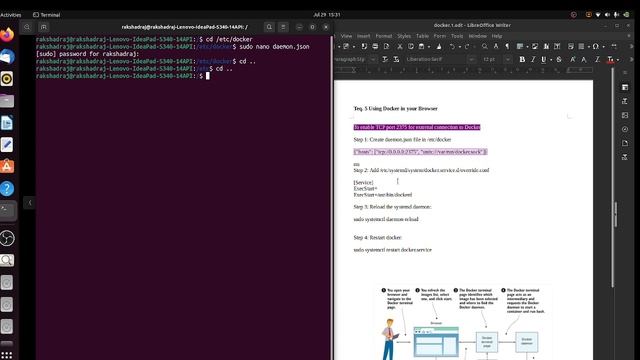Open Print Preview in Writer toolbar
Screen dimensions: 640x360
coord(387,47)
